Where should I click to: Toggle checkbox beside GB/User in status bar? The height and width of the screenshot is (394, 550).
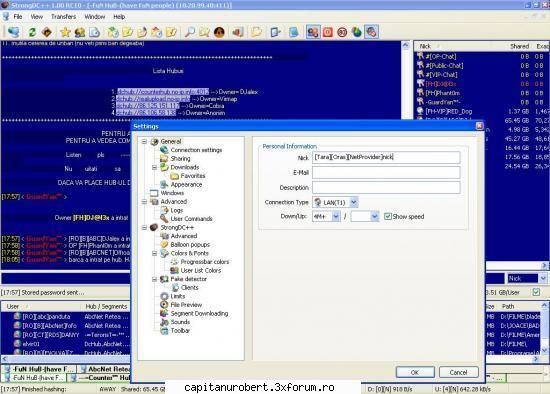pos(536,292)
